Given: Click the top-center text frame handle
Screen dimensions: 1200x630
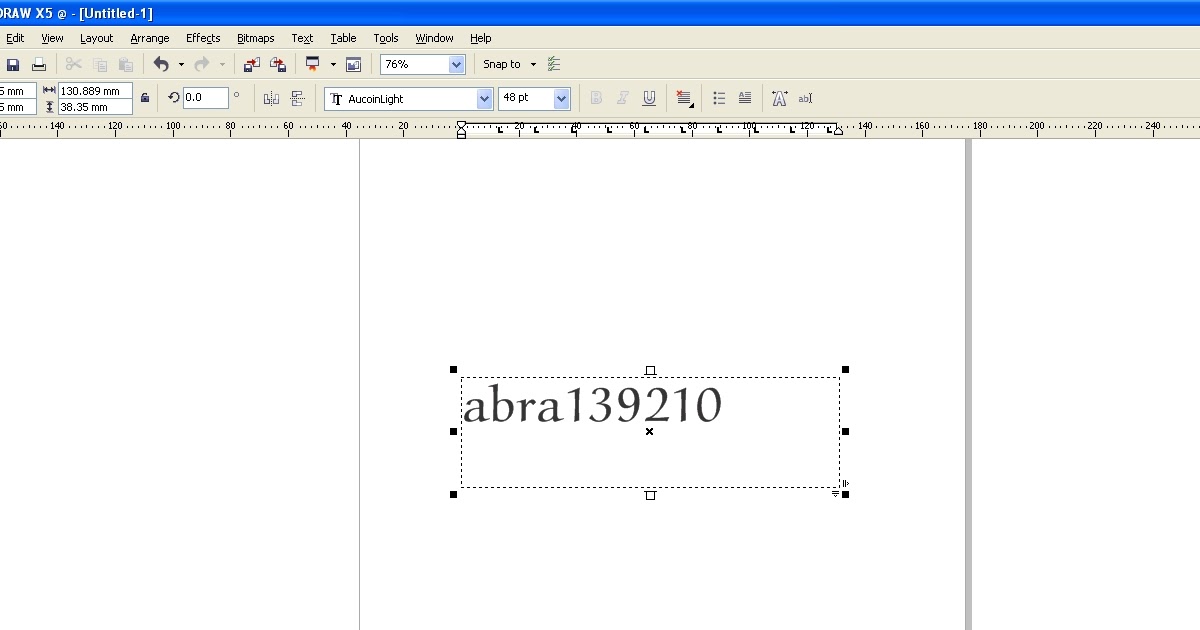Looking at the screenshot, I should pos(650,371).
